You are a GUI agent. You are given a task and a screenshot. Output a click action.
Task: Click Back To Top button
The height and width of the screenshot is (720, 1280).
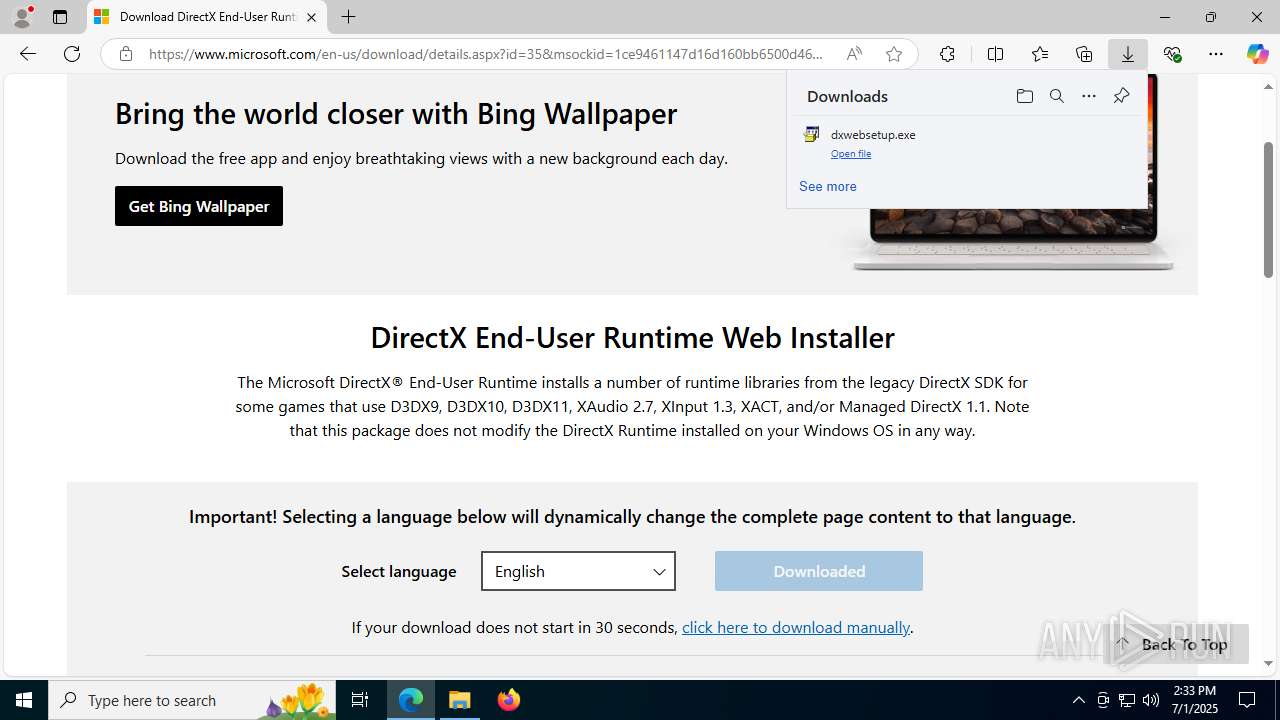click(x=1176, y=644)
